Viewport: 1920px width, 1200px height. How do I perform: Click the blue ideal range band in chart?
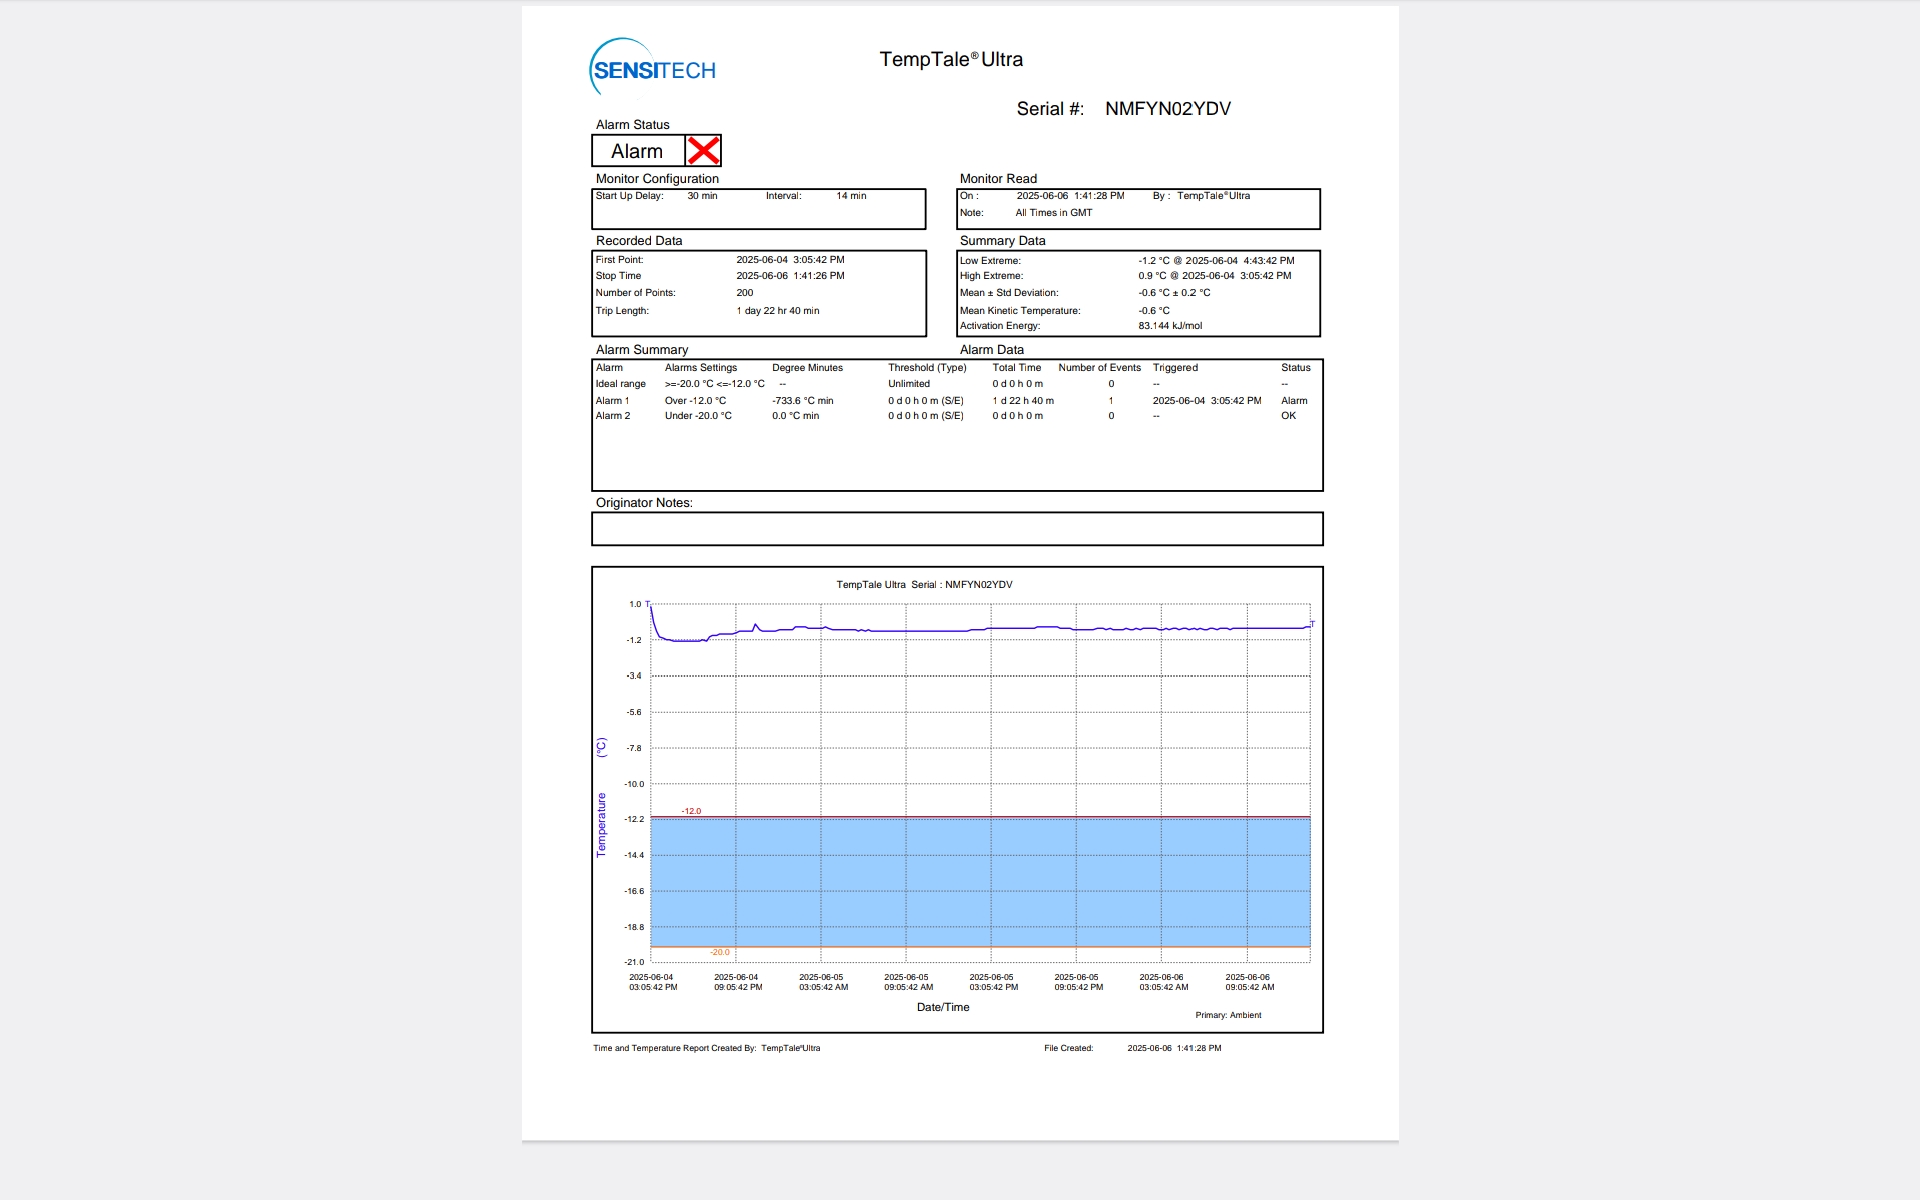pos(980,882)
